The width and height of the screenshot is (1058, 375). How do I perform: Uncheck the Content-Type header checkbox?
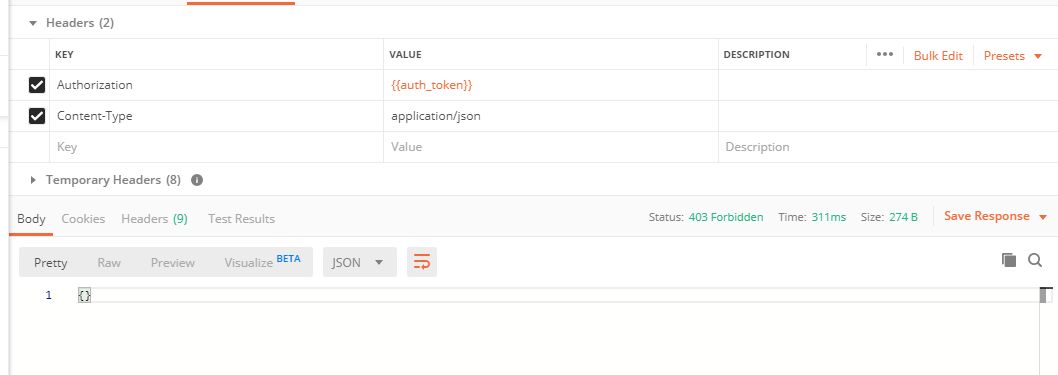pos(36,116)
